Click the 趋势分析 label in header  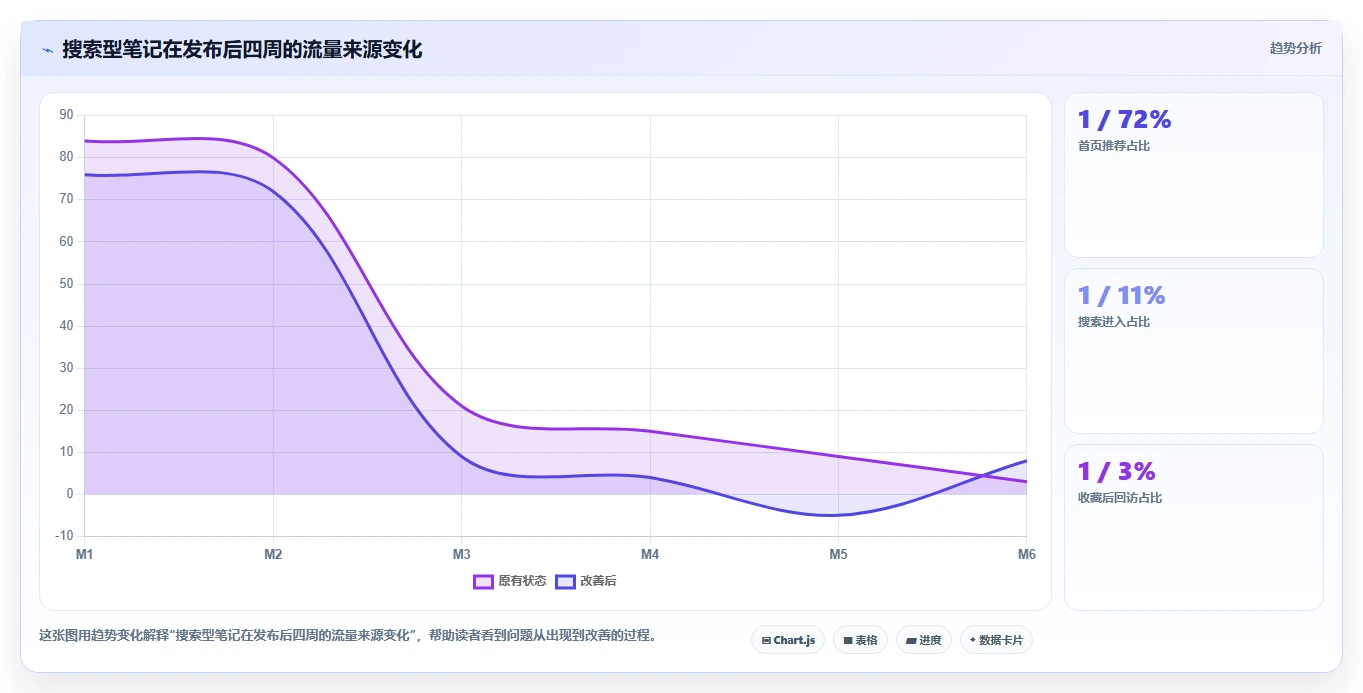[1295, 48]
